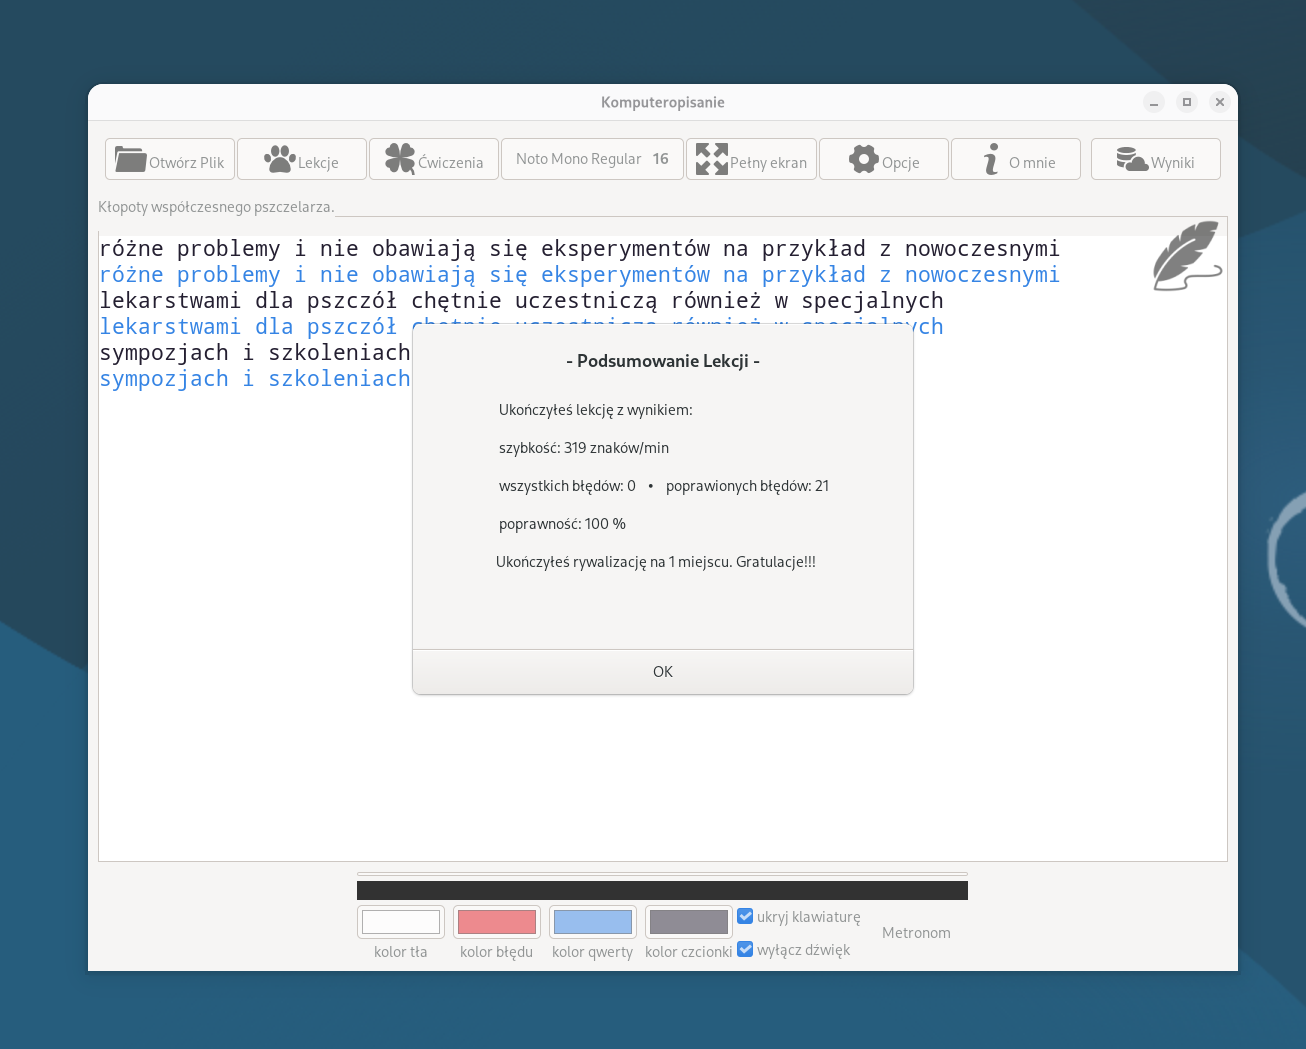Click the feather quill icon
Screen dimensions: 1306x1049
[1187, 256]
